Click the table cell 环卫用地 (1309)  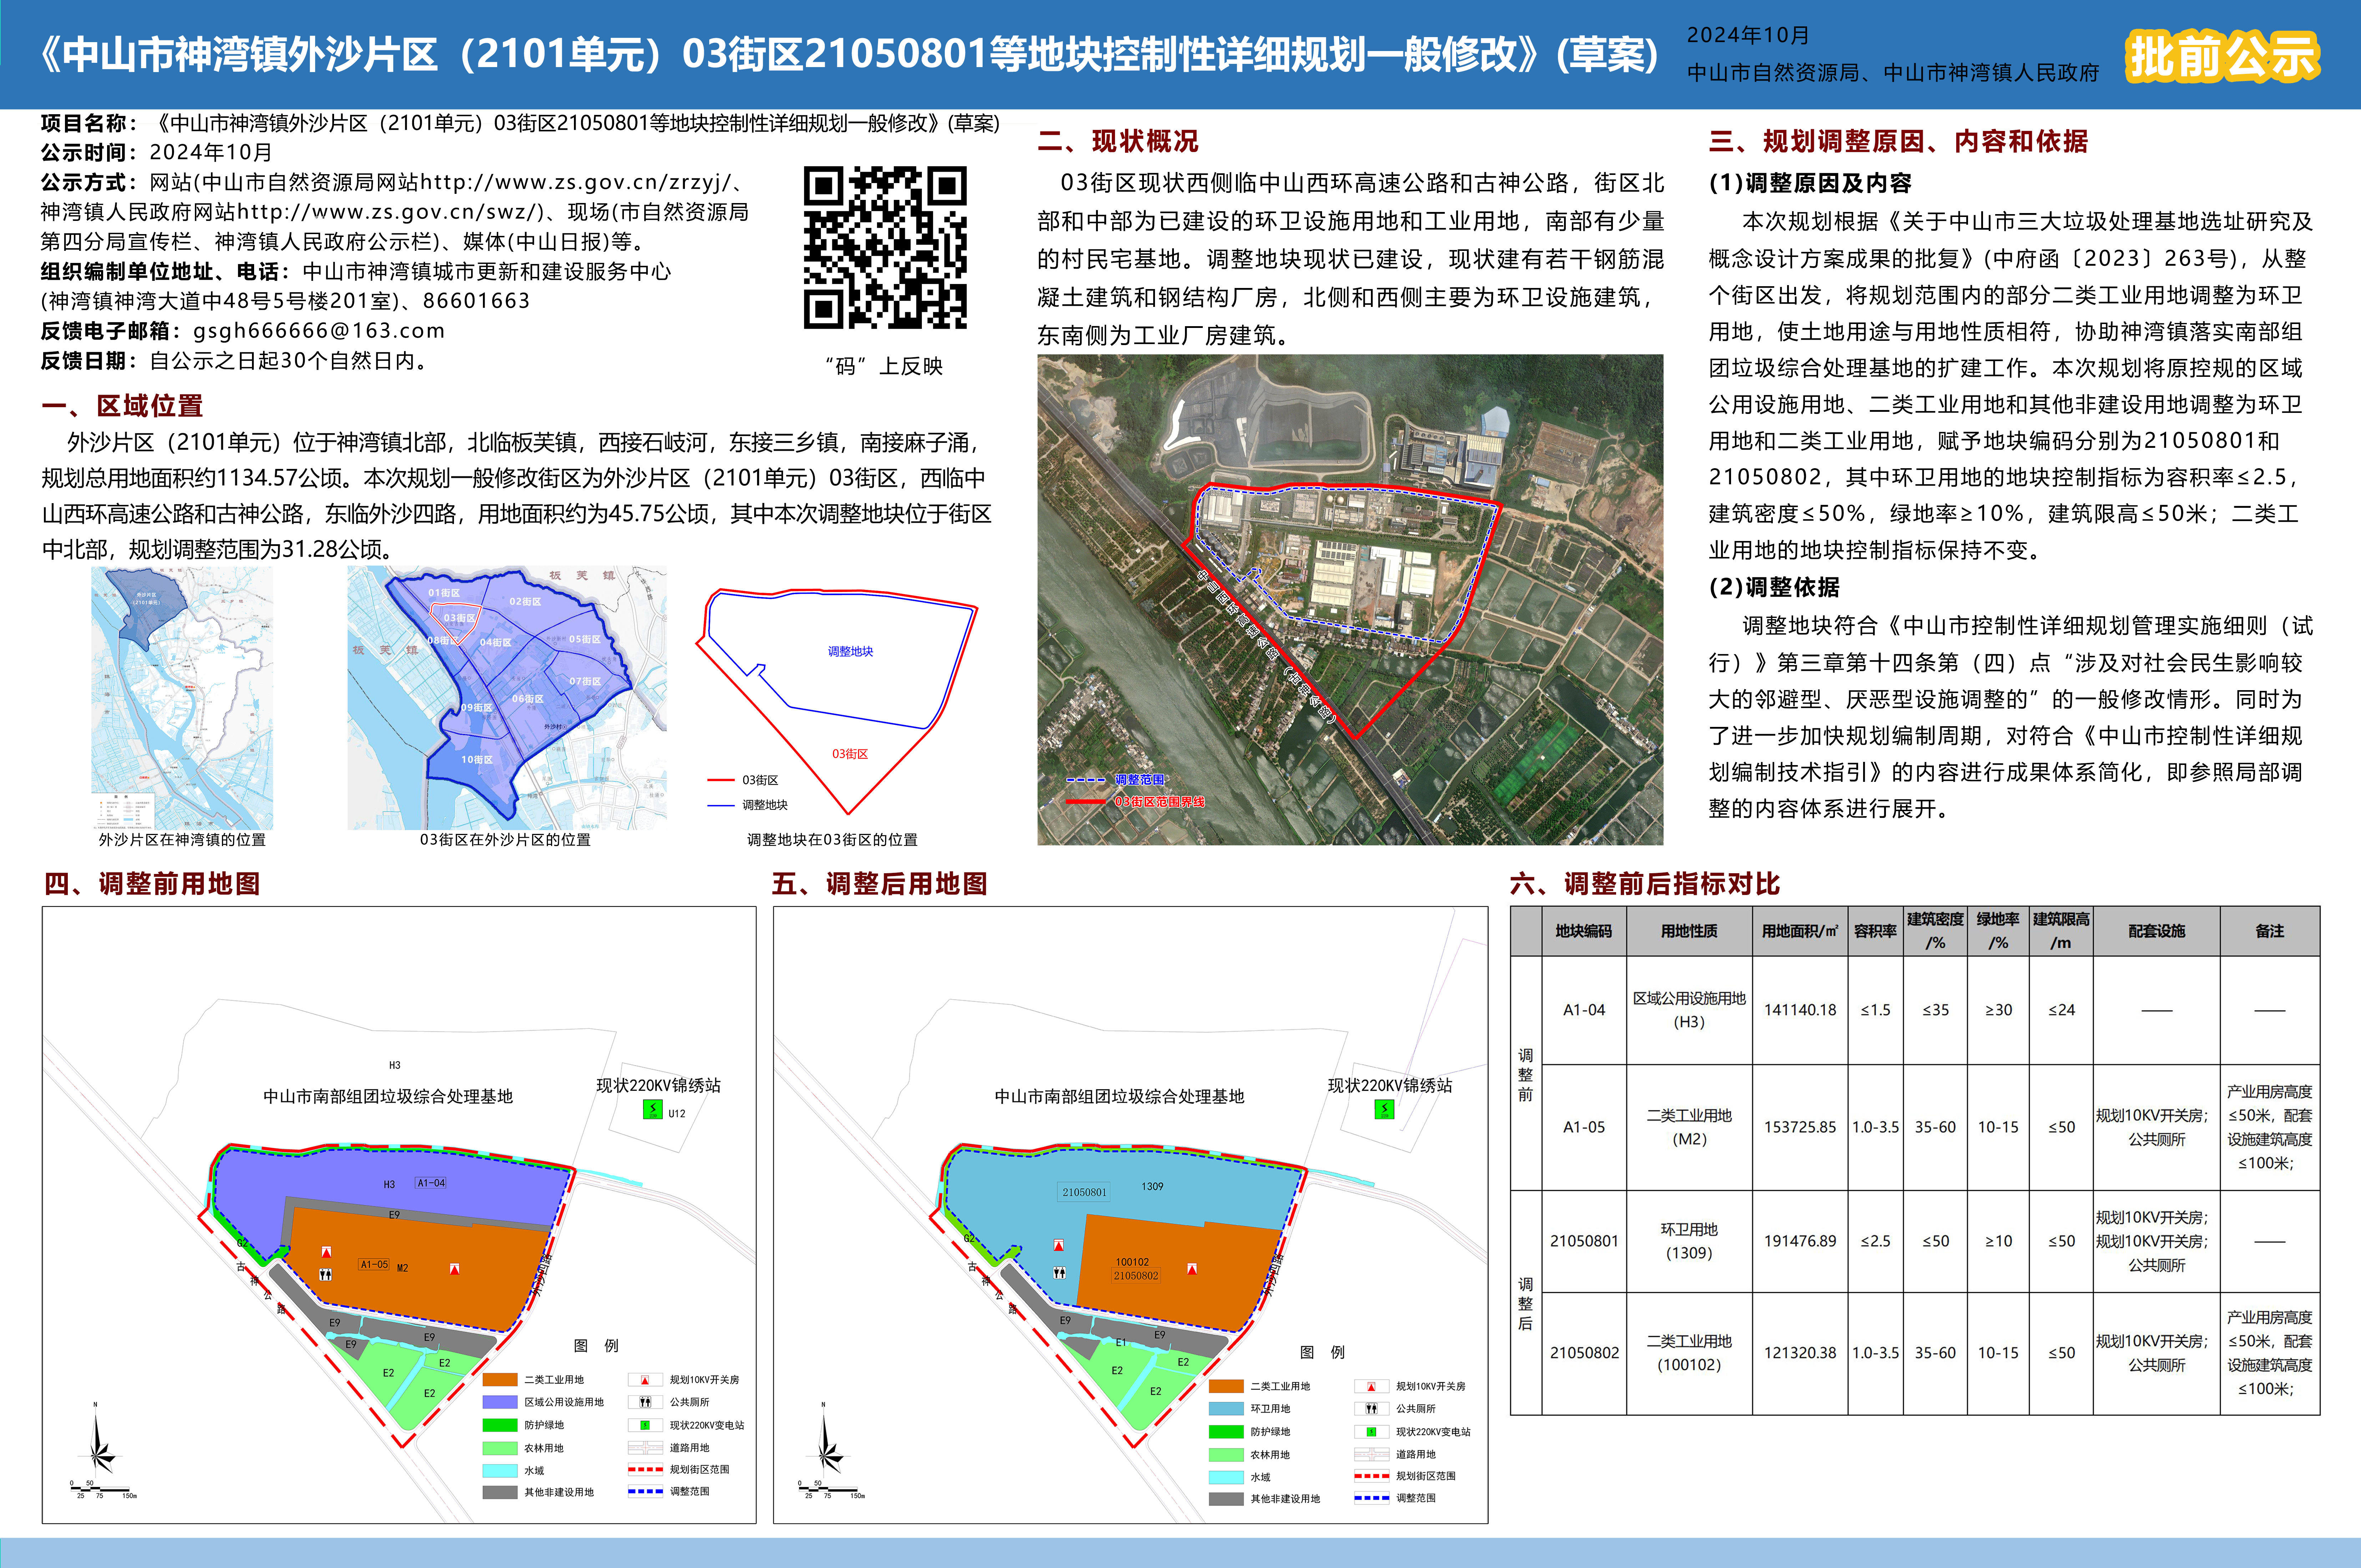click(1689, 1241)
